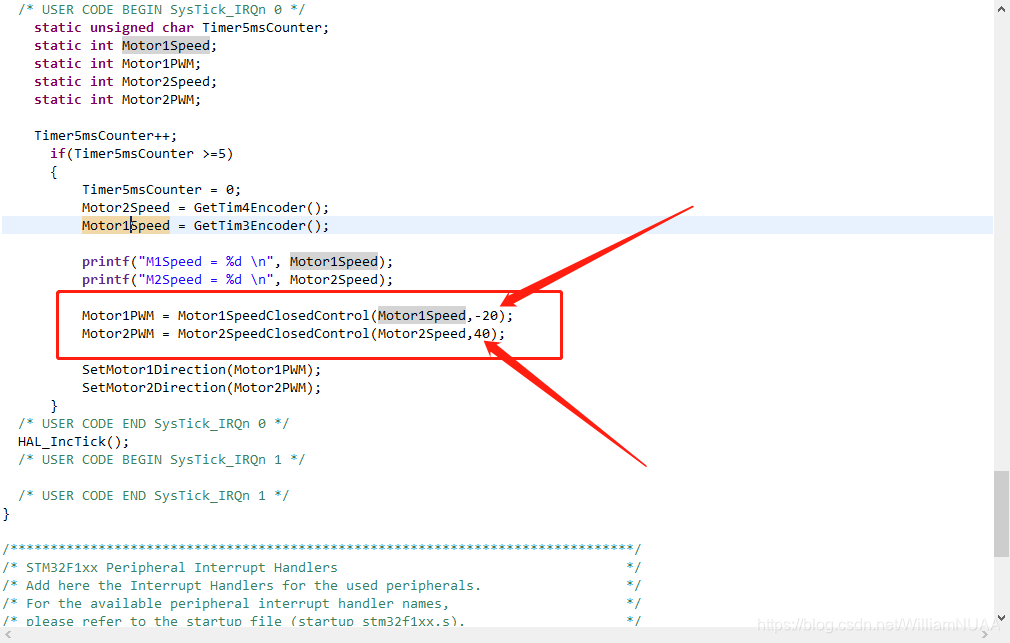Click the declaration 'static int Motor1Speed;'
1010x643 pixels.
(126, 46)
